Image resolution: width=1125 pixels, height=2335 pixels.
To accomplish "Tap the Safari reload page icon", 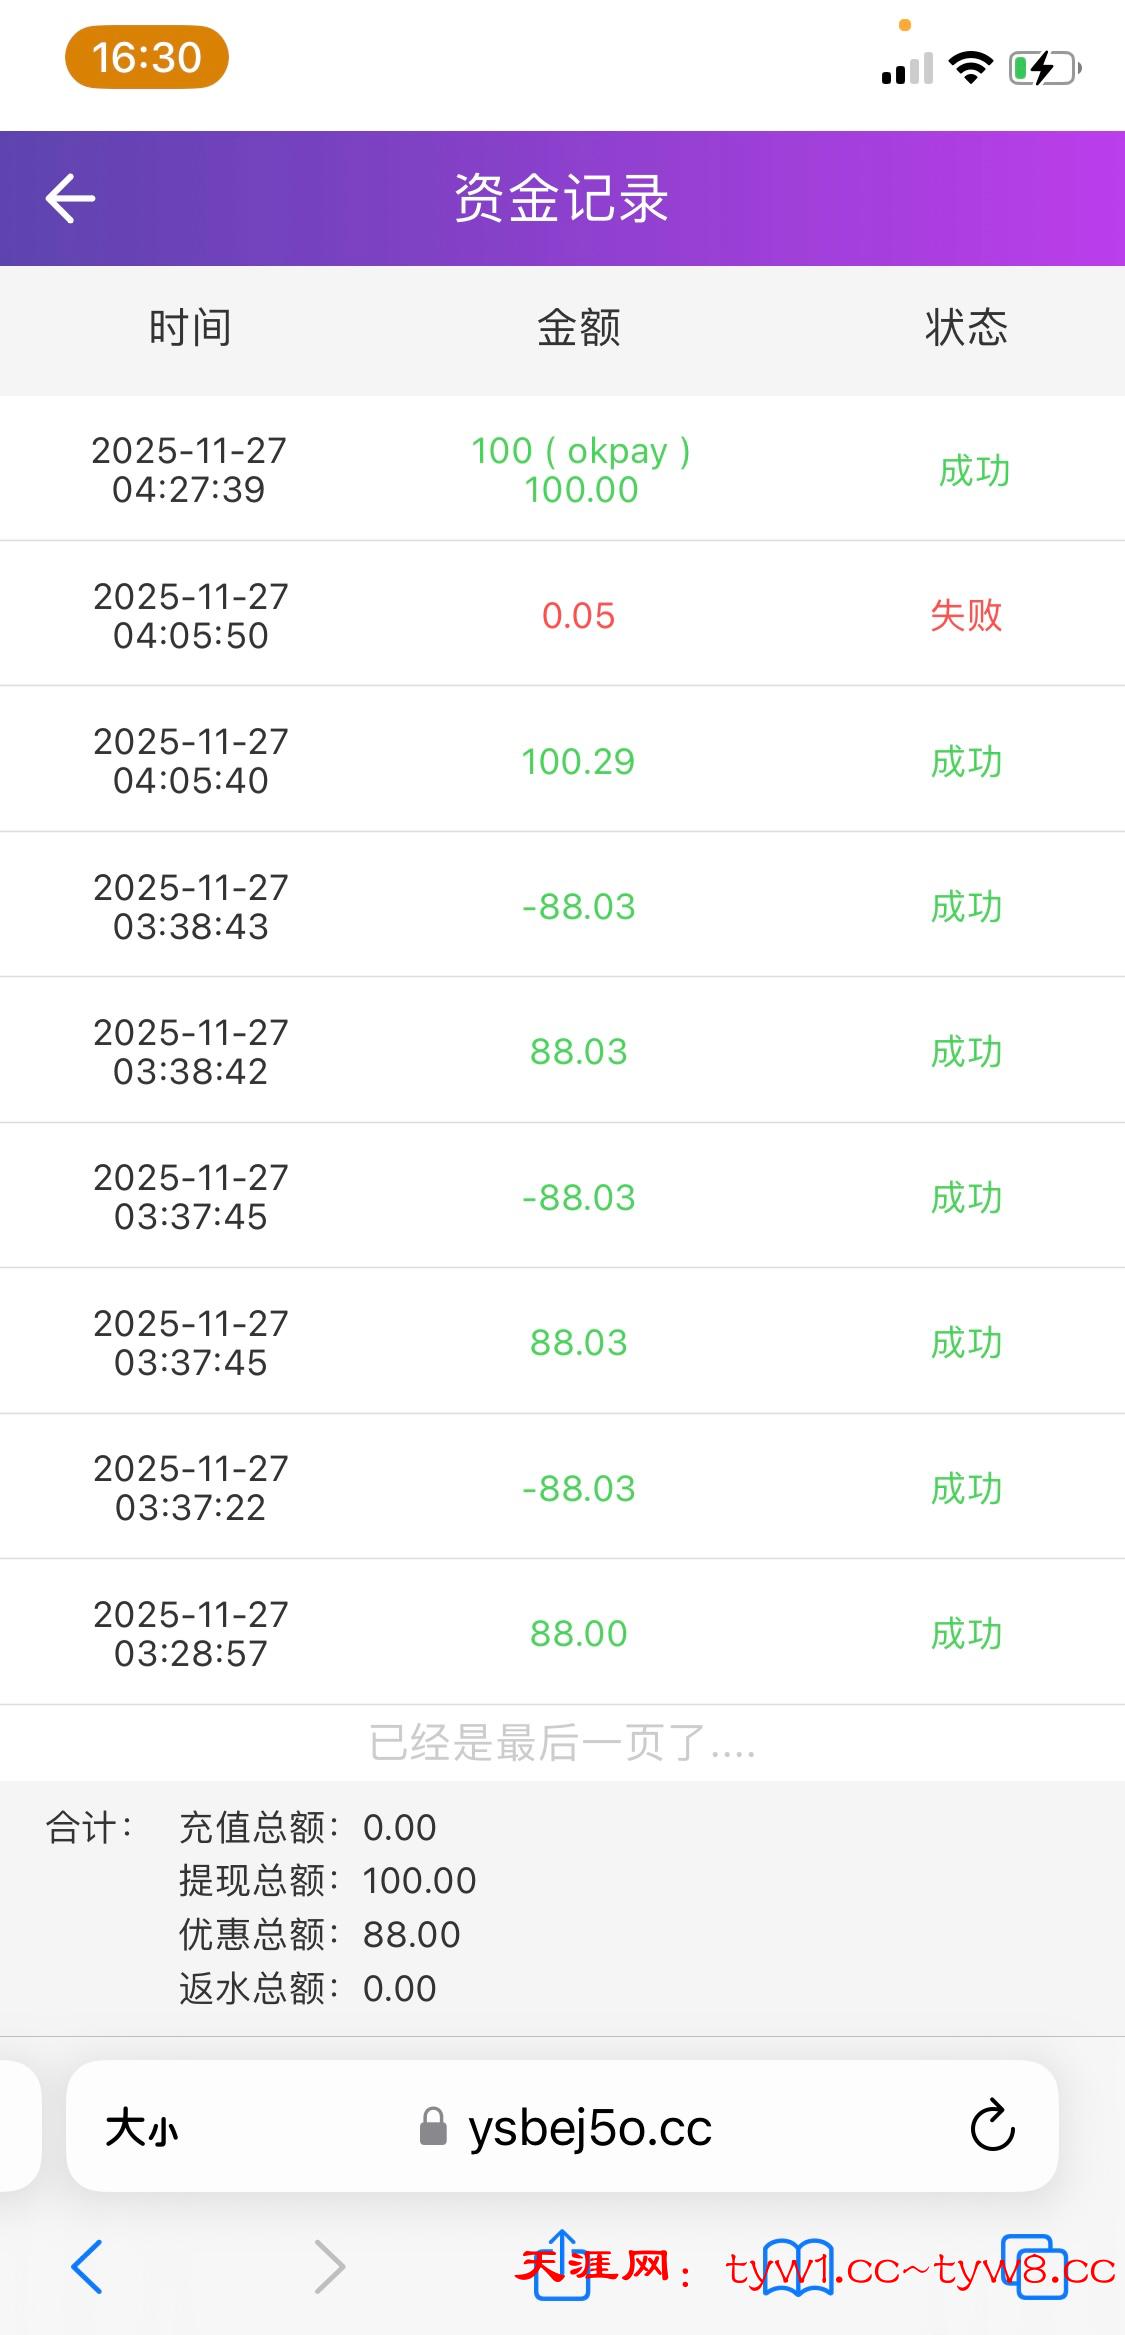I will [992, 2125].
